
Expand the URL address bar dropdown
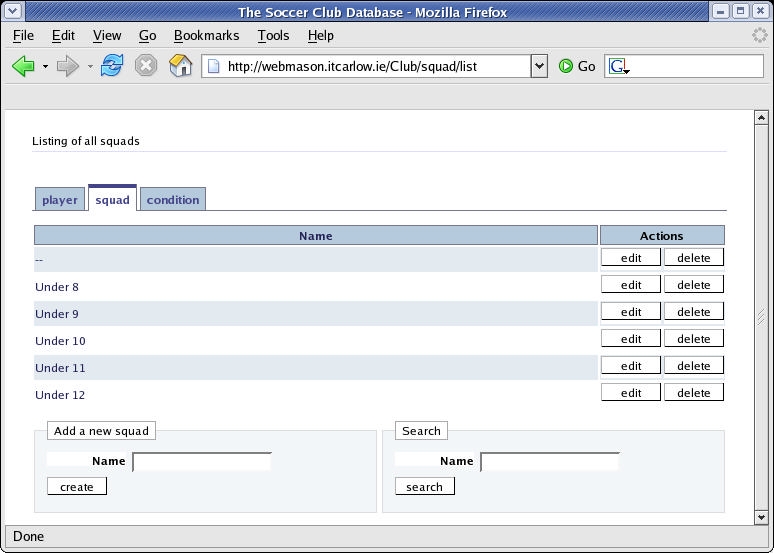point(540,67)
